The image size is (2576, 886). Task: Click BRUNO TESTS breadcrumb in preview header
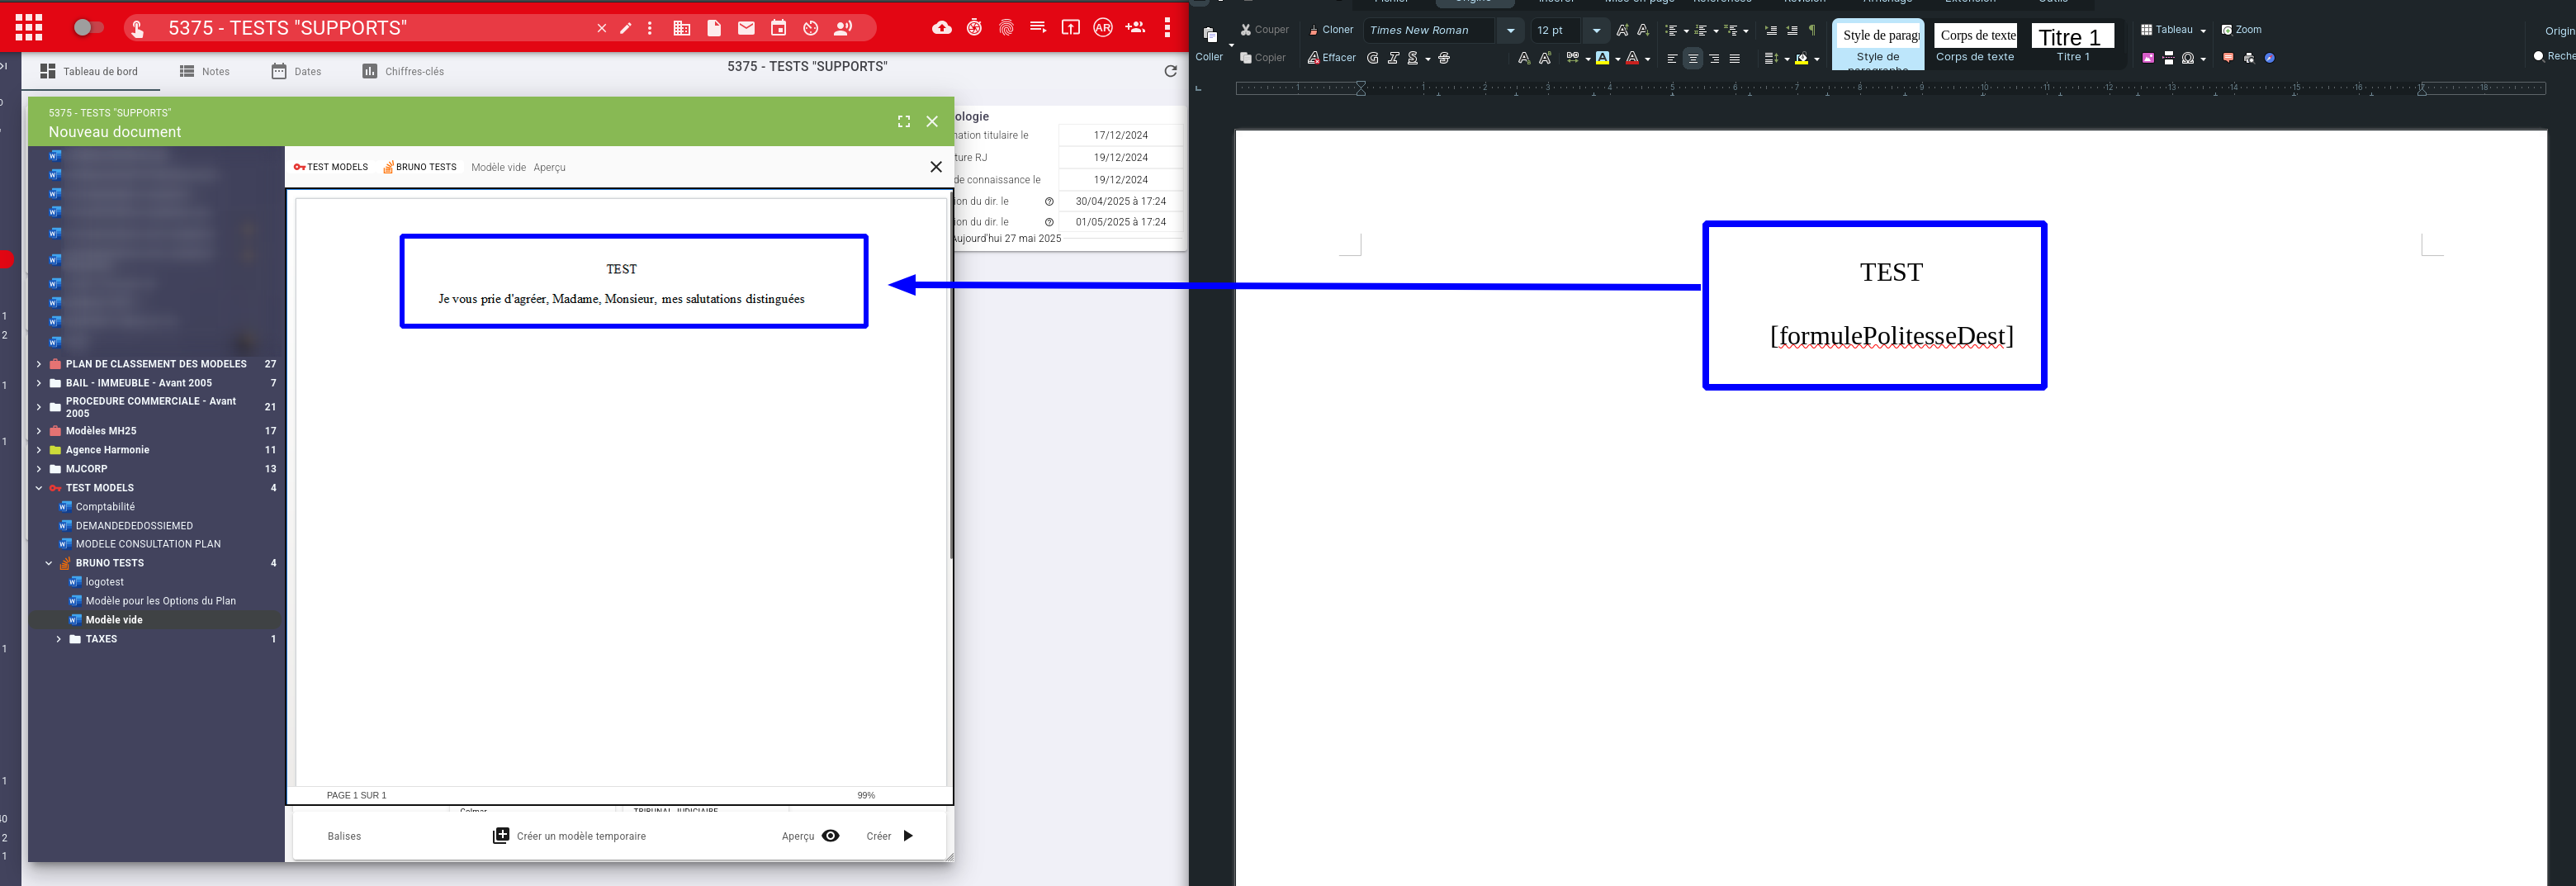(420, 167)
